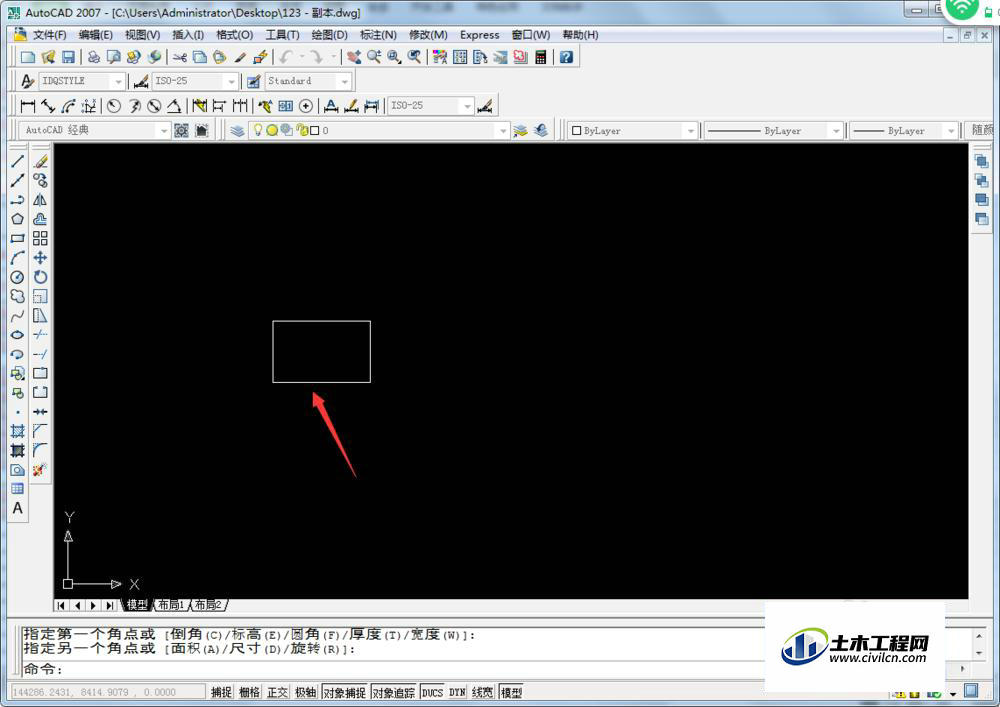Click the layer color swatch beside 0
This screenshot has height=707, width=1000.
click(x=314, y=131)
